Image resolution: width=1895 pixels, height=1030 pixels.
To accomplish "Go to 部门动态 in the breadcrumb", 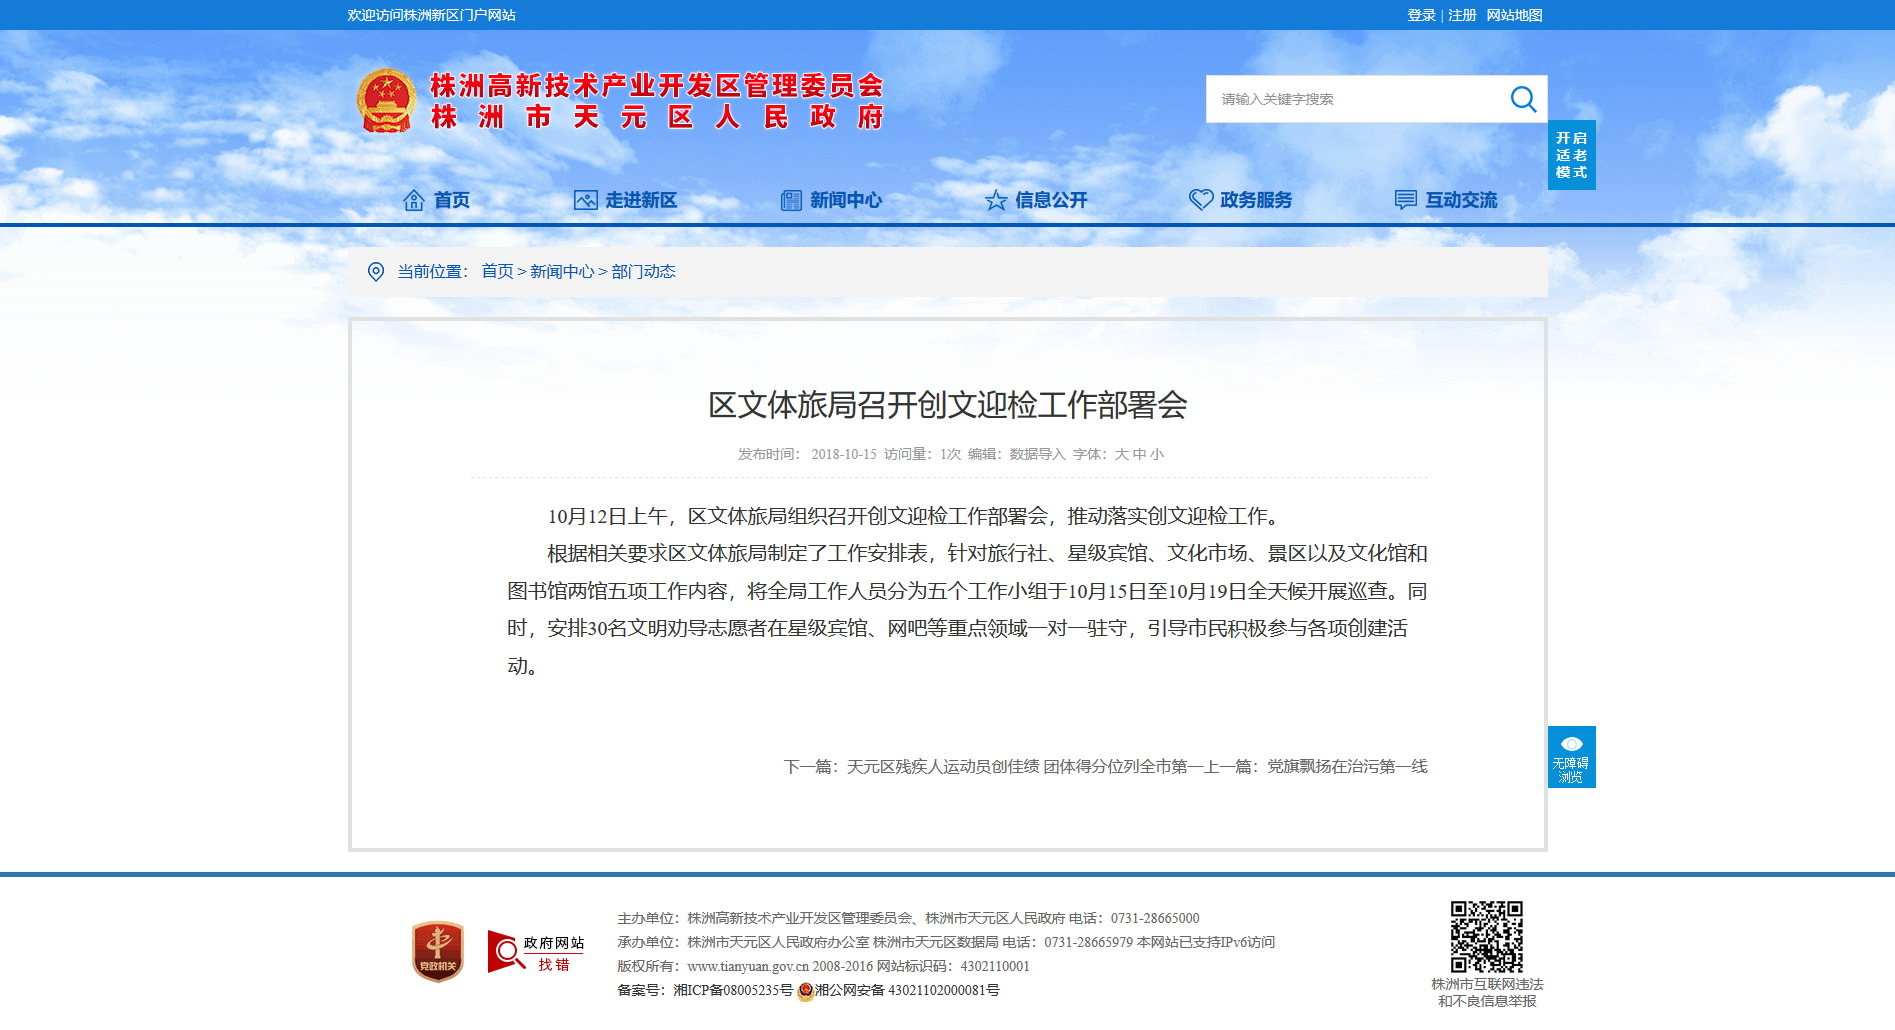I will [x=643, y=272].
